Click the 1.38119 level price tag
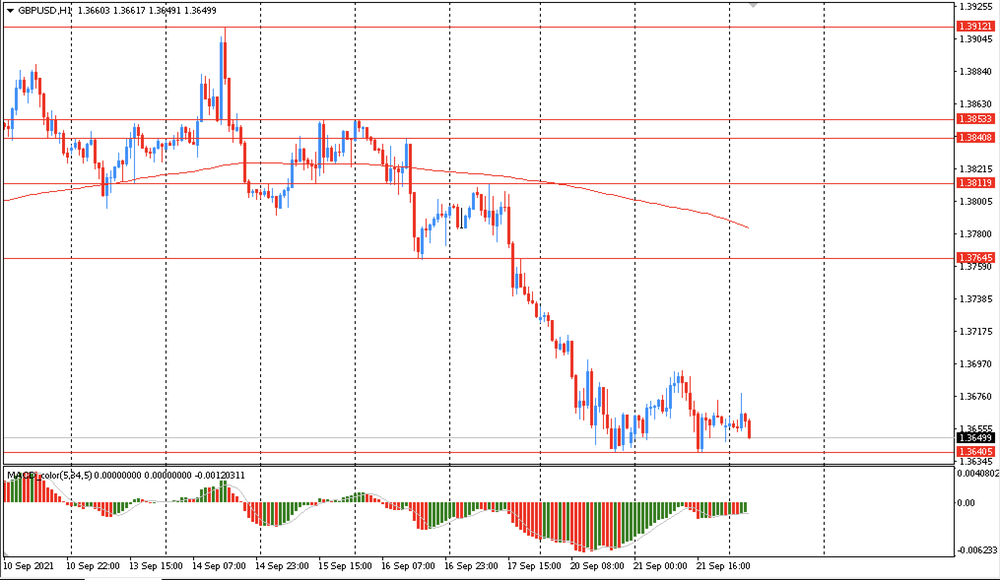Viewport: 1000px width, 580px height. pyautogui.click(x=976, y=182)
